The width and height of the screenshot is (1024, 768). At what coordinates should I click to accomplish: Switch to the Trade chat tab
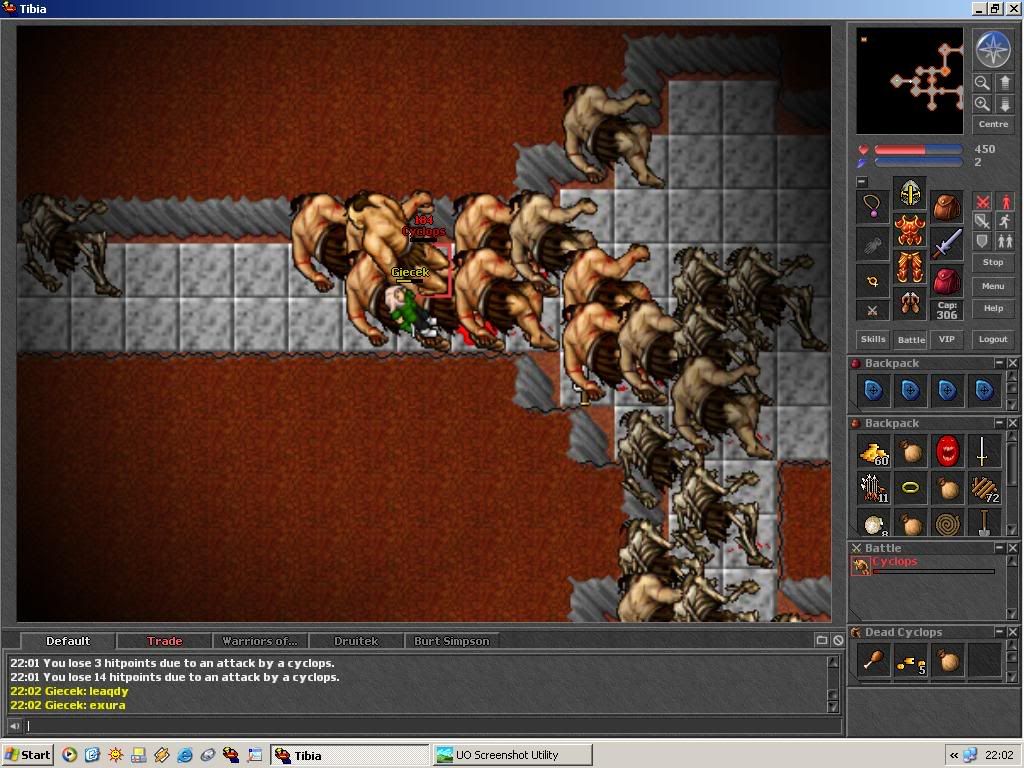point(165,641)
